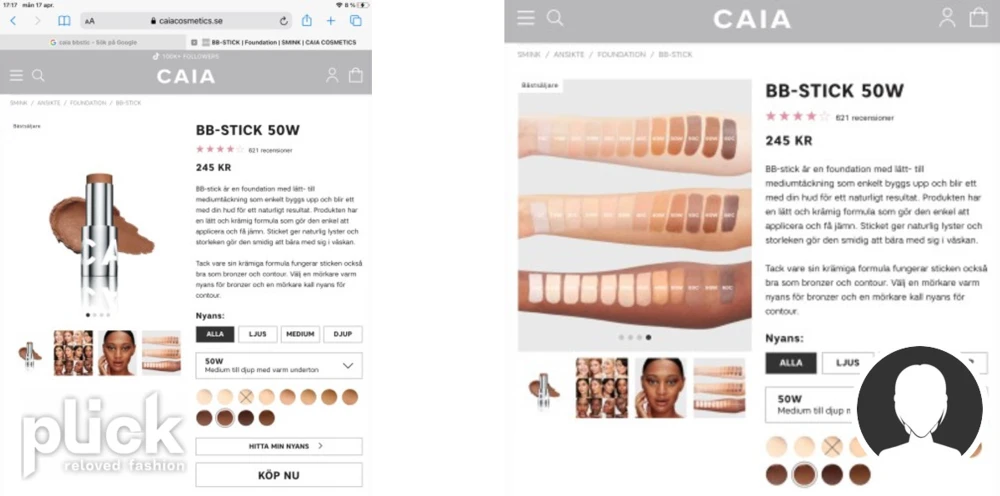This screenshot has width=1000, height=496.
Task: Select the LJUS filter in the Safari page
Action: [x=258, y=334]
